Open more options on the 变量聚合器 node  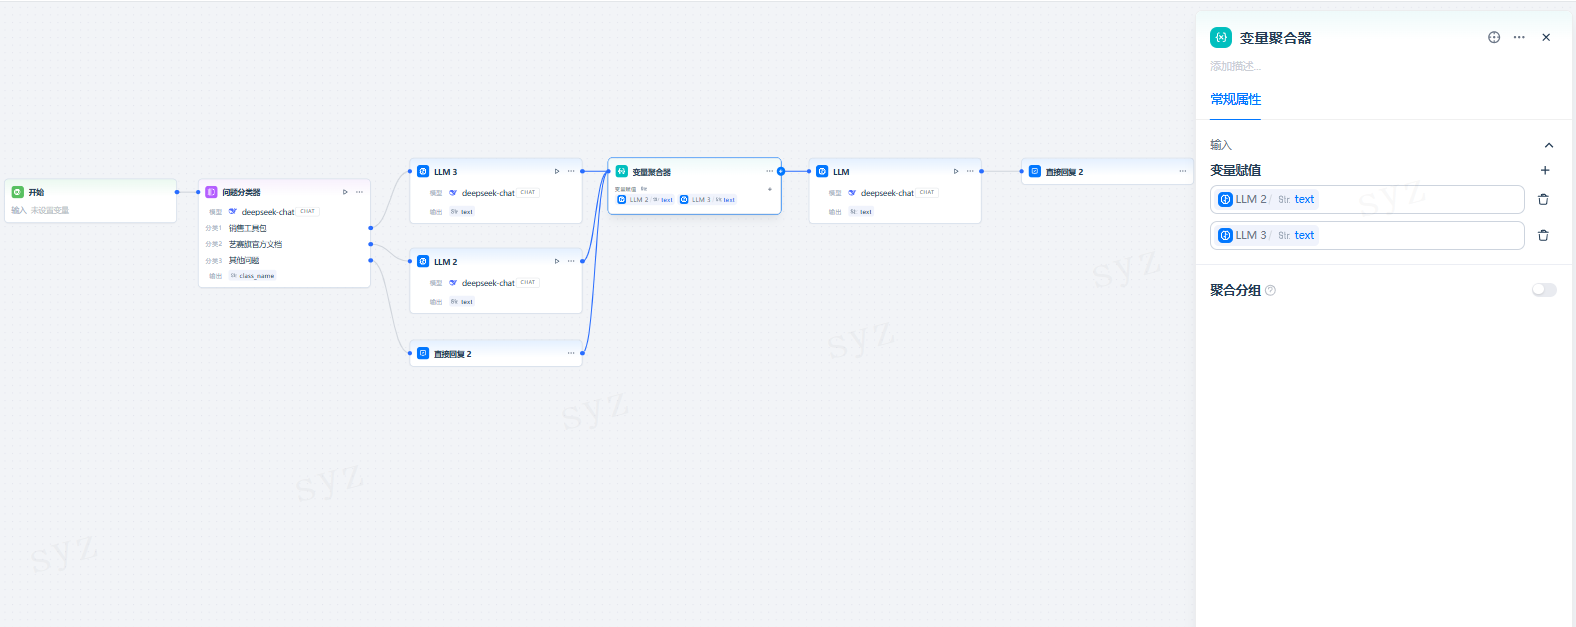click(x=769, y=171)
